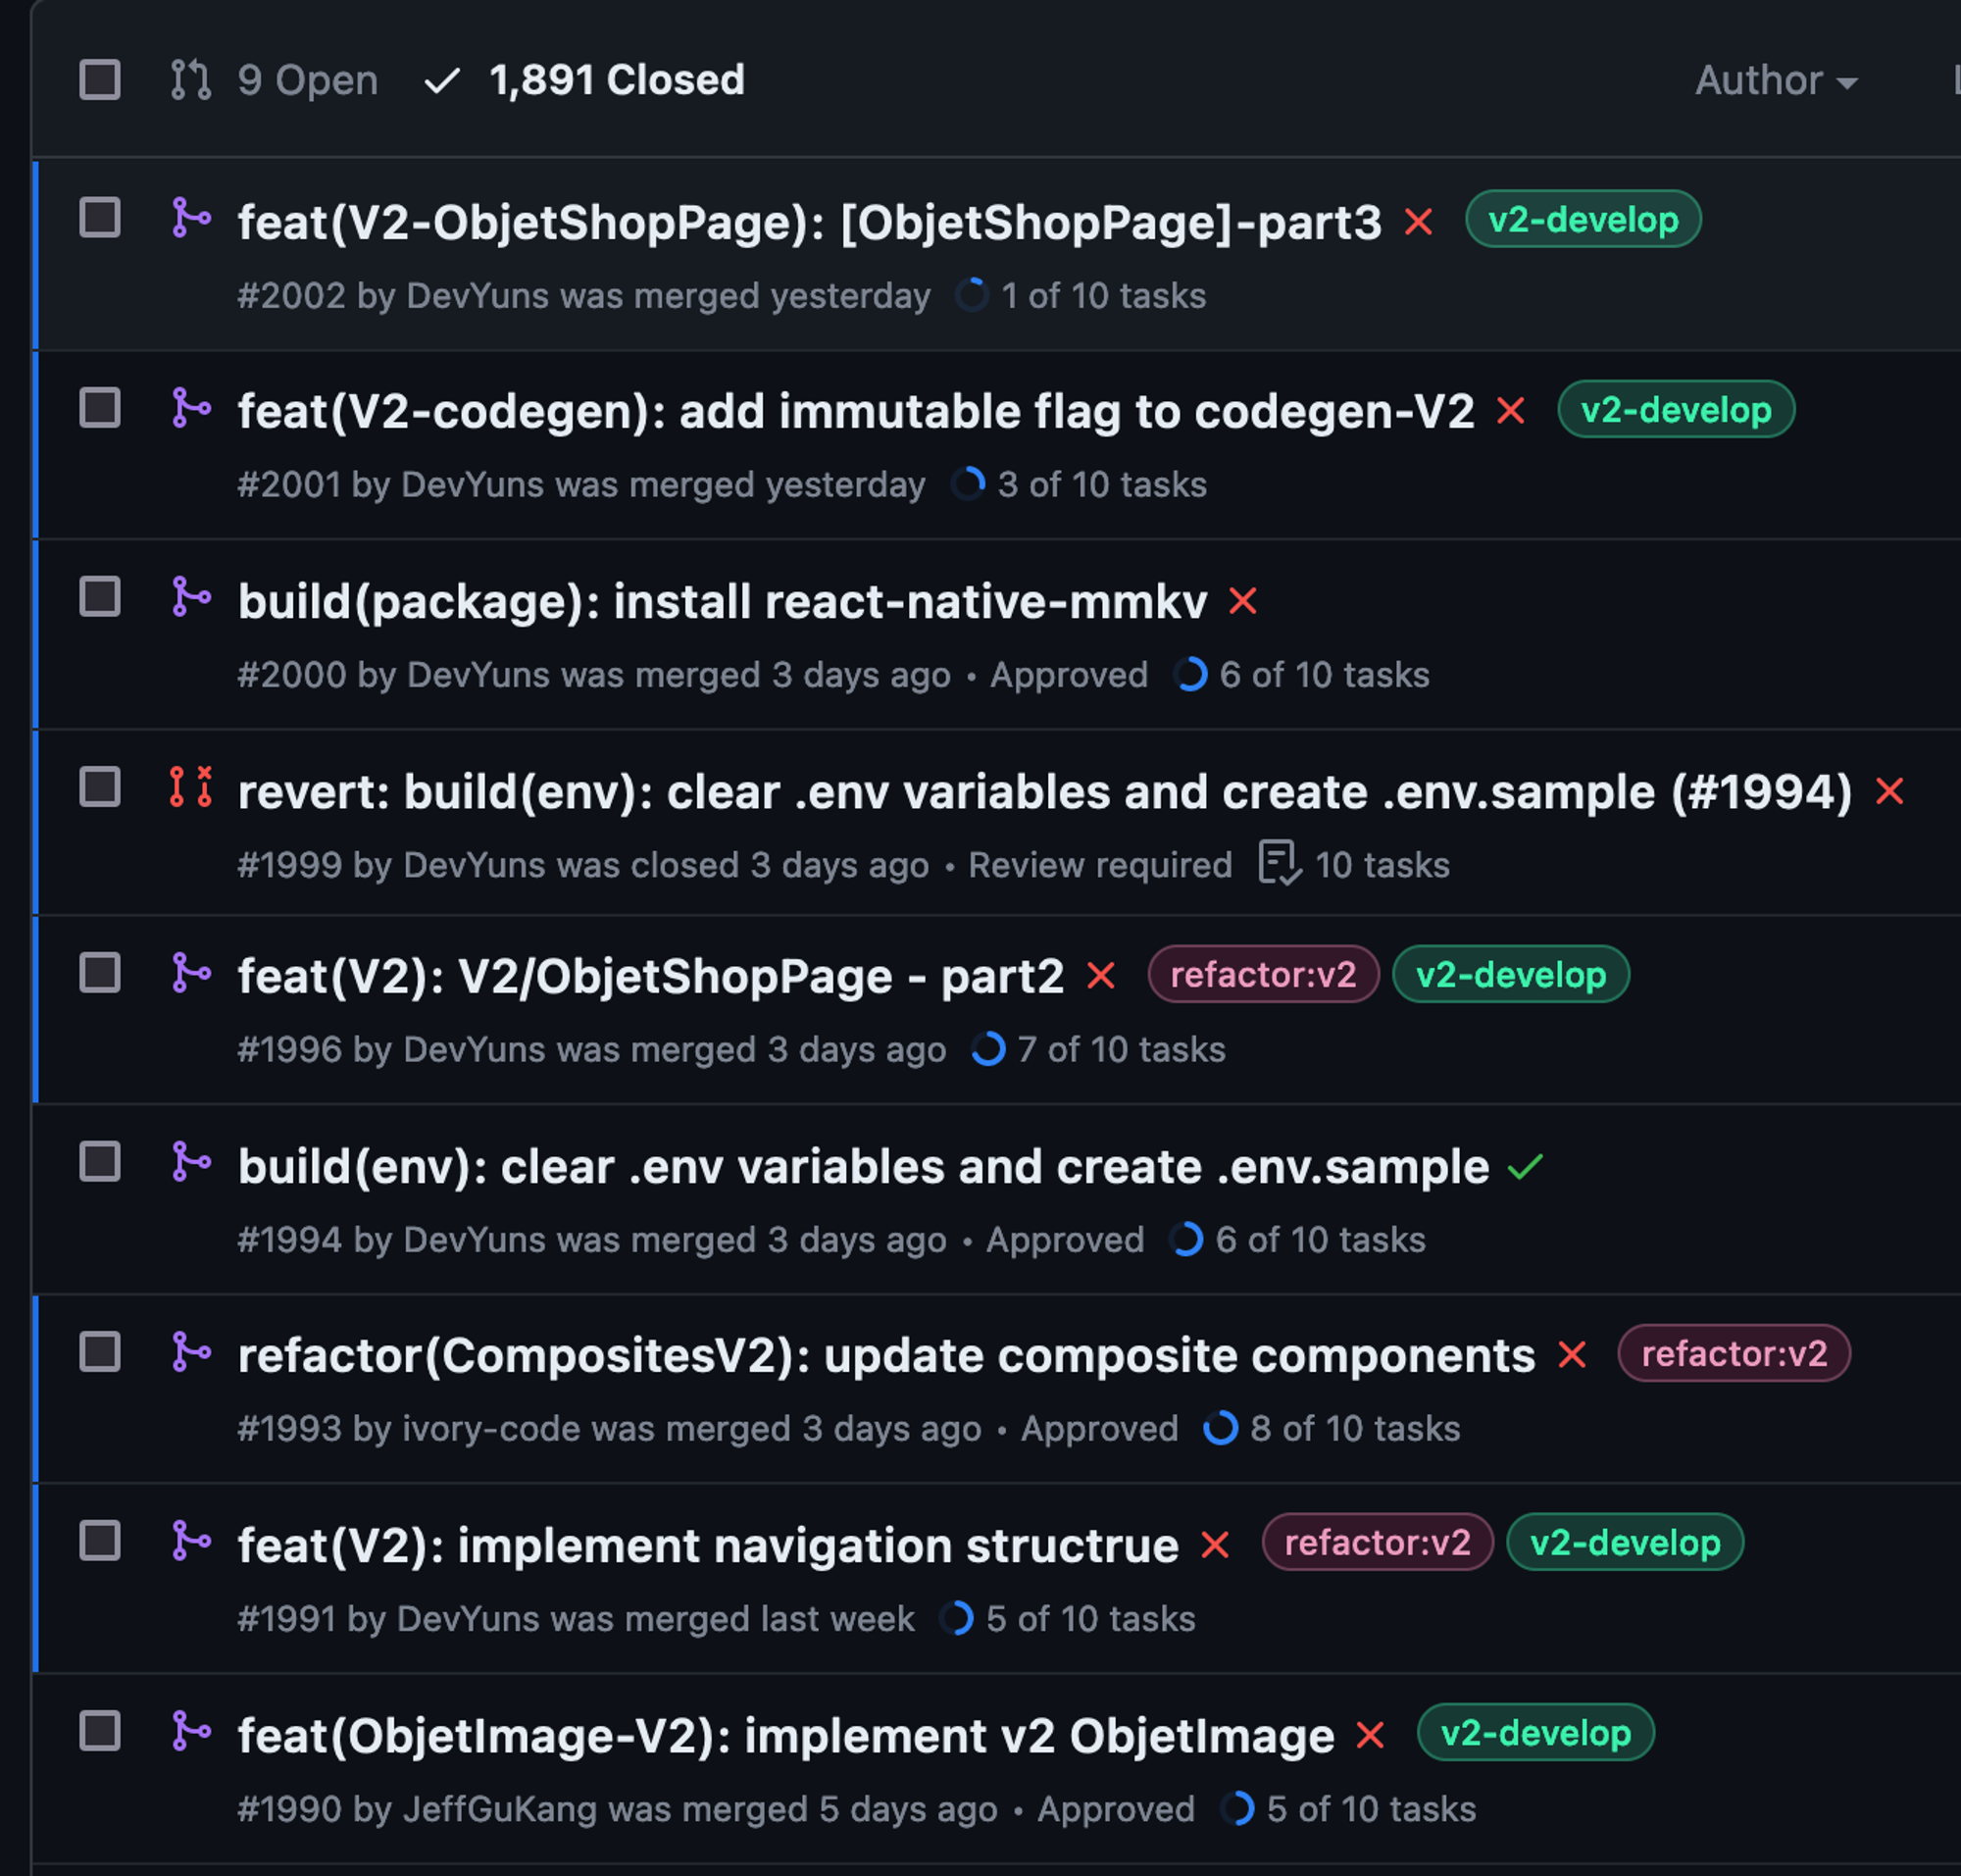Image resolution: width=1961 pixels, height=1876 pixels.
Task: Open the Author filter dropdown
Action: tap(1776, 80)
